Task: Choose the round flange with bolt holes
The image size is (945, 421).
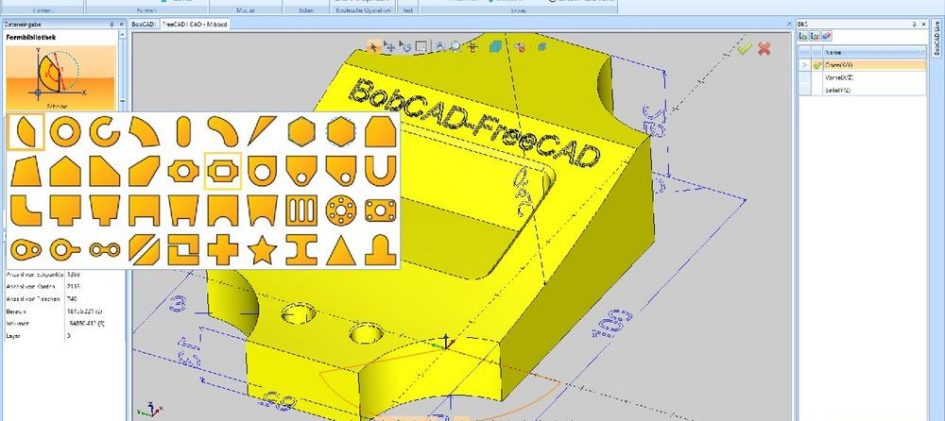Action: tap(341, 210)
